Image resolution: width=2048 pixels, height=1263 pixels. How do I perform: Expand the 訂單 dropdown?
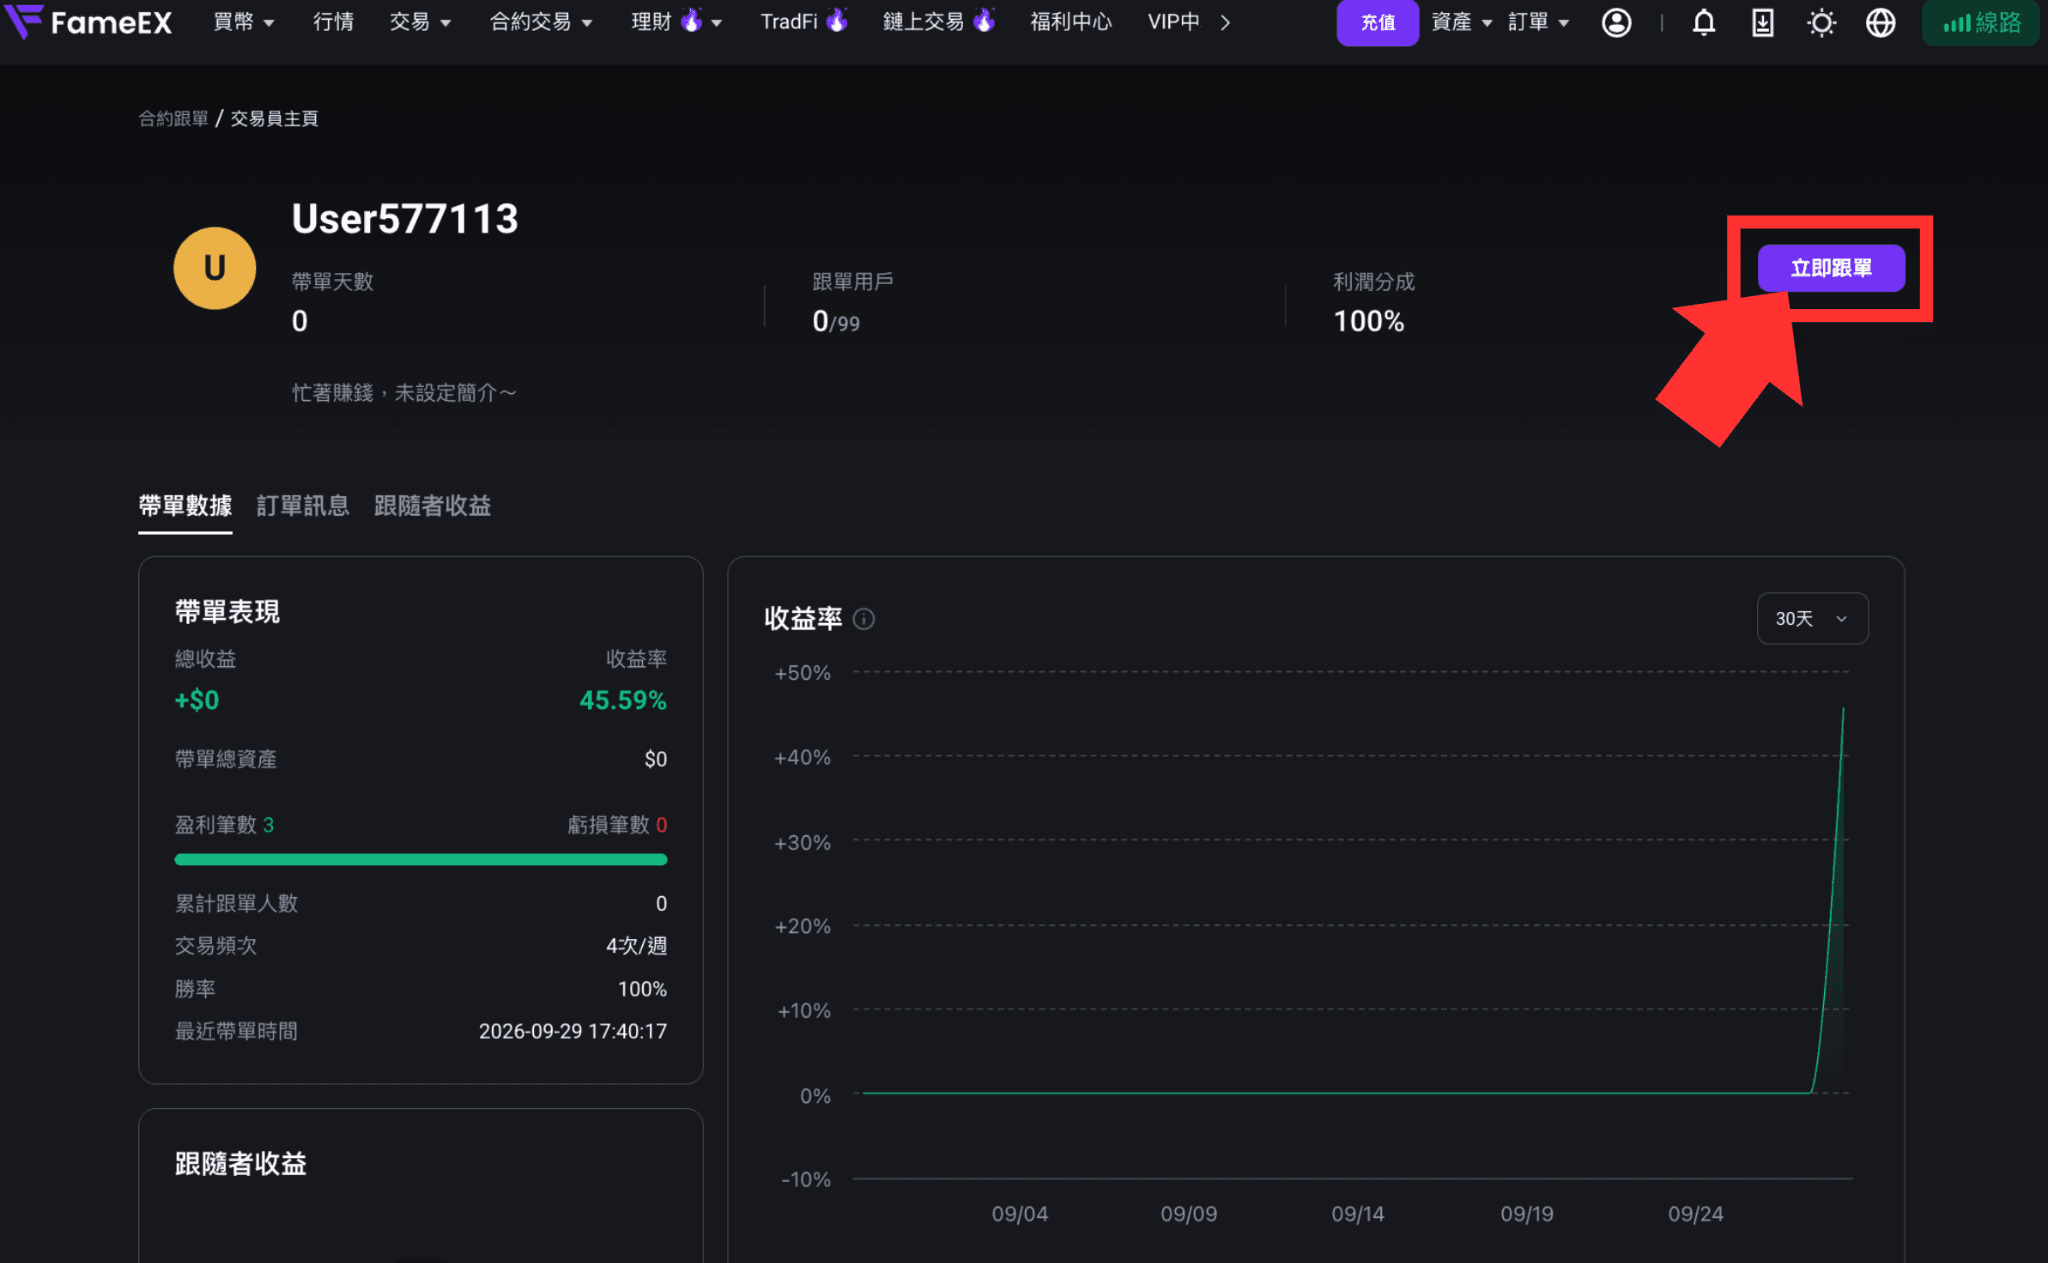(x=1538, y=22)
